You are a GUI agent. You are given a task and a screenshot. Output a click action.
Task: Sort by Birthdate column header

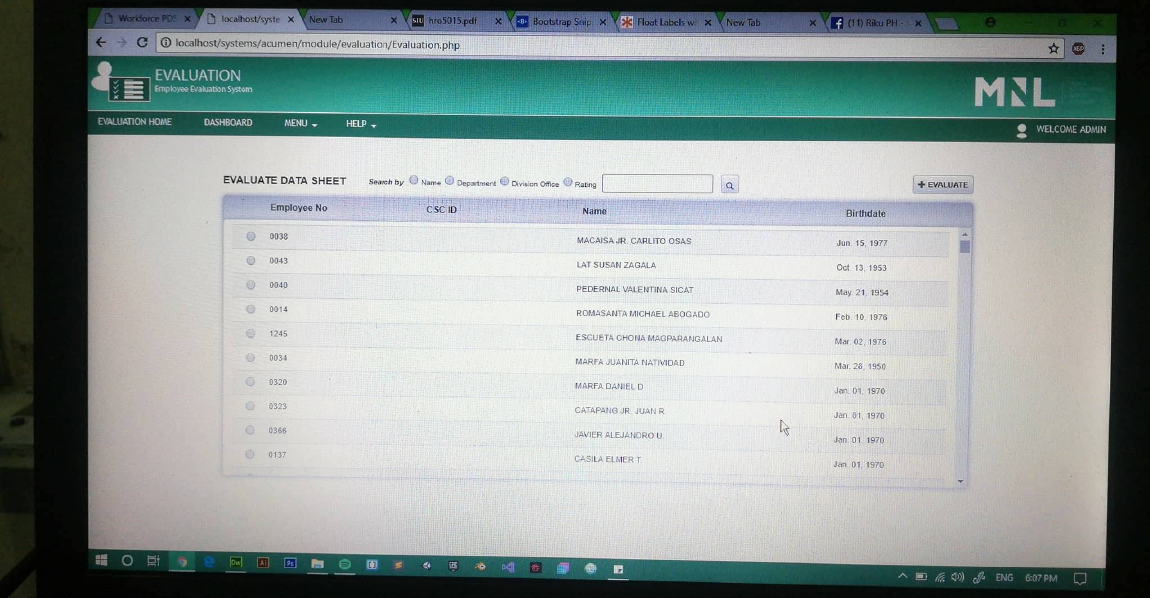pos(865,214)
